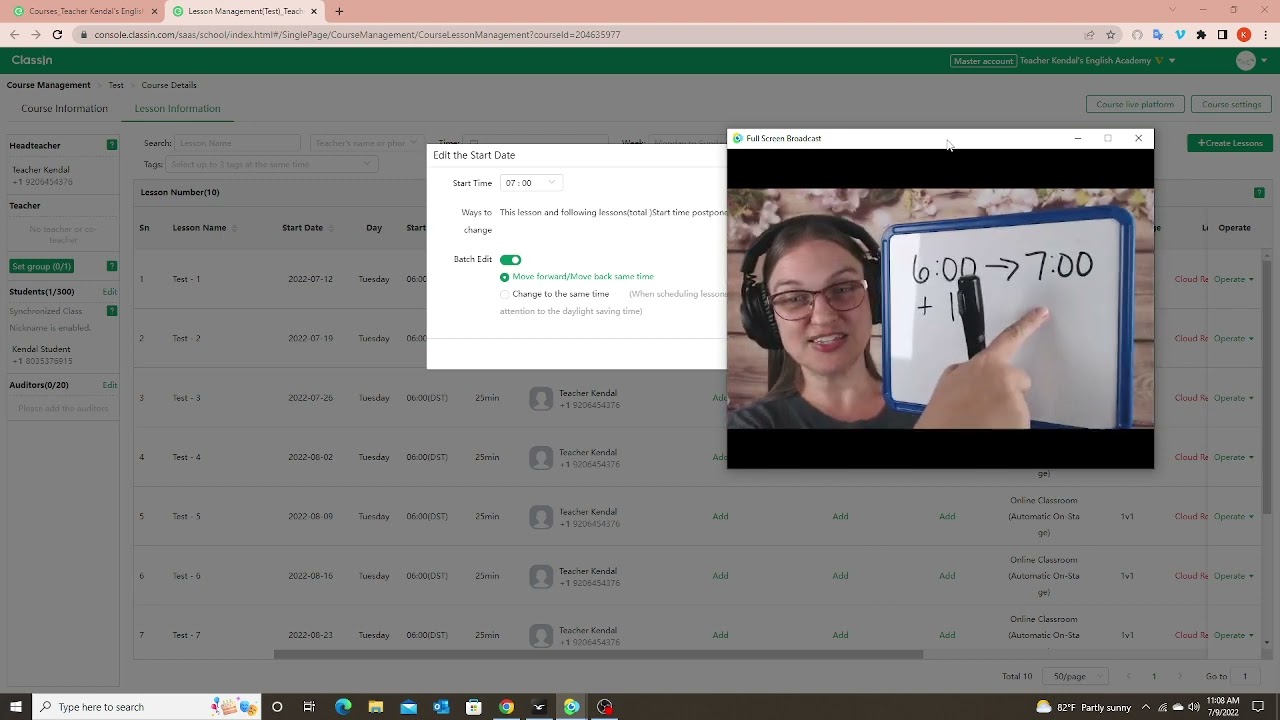Open a new browser tab with plus icon
Viewport: 1280px width, 720px height.
(x=339, y=11)
